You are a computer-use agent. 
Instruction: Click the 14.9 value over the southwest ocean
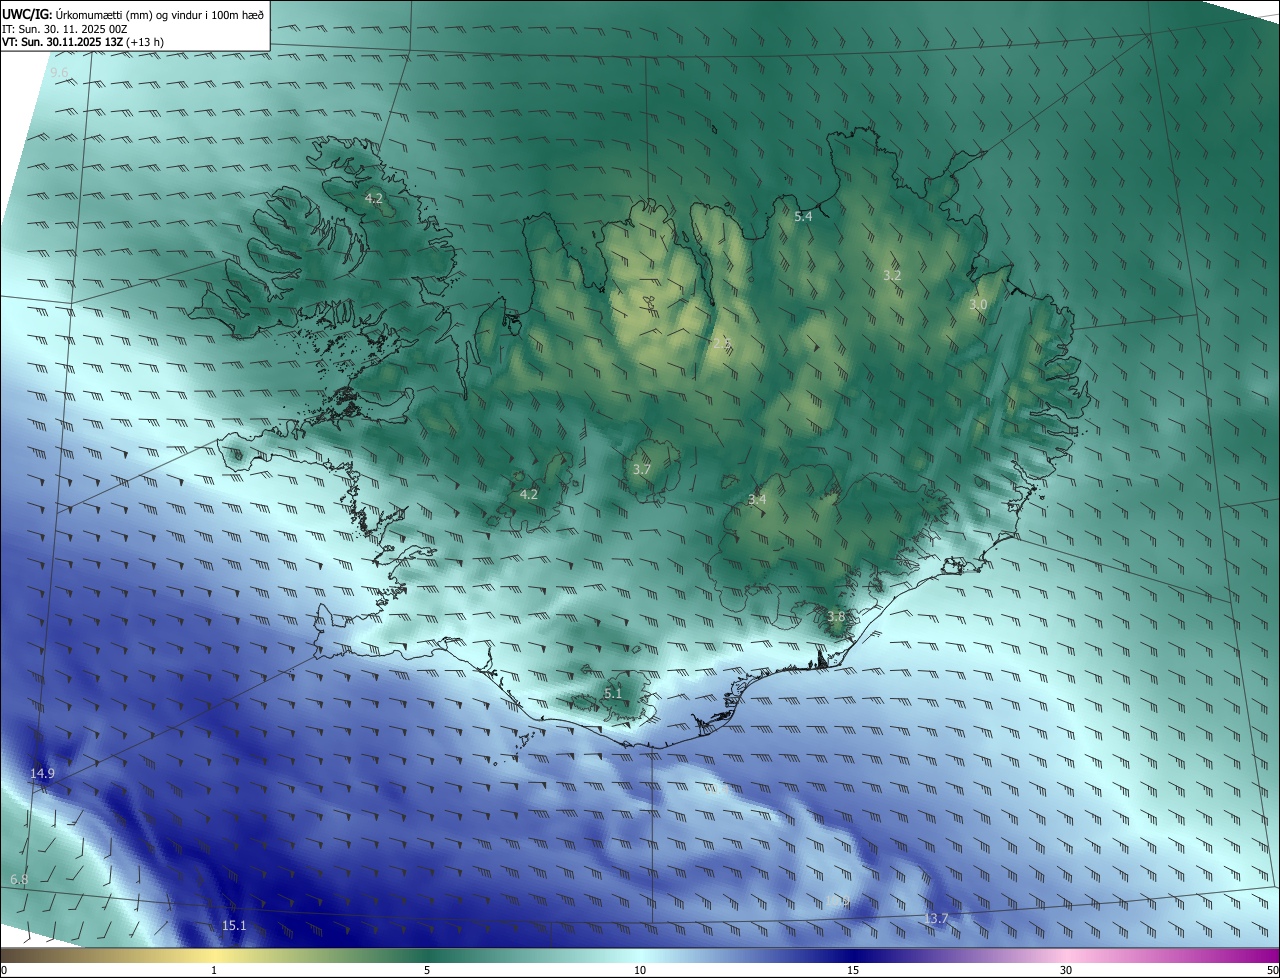(42, 773)
